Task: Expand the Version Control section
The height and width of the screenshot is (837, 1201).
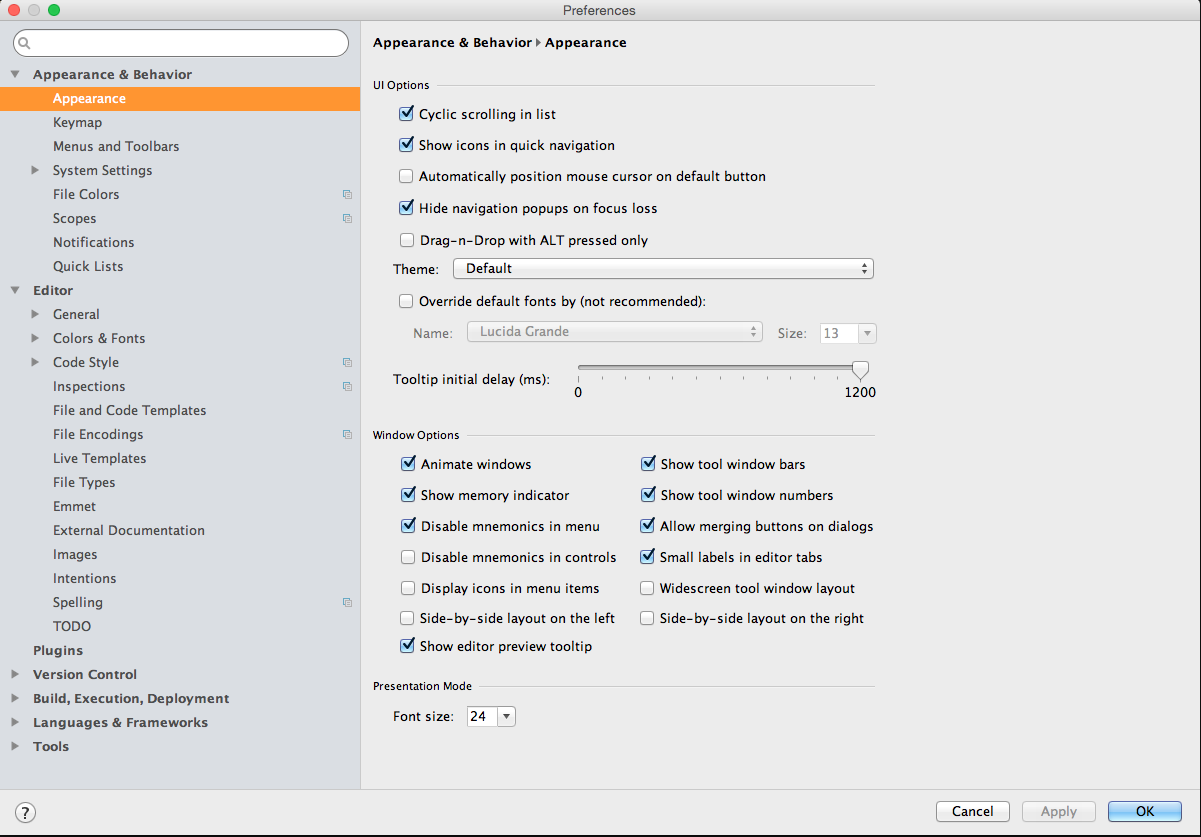Action: point(14,674)
